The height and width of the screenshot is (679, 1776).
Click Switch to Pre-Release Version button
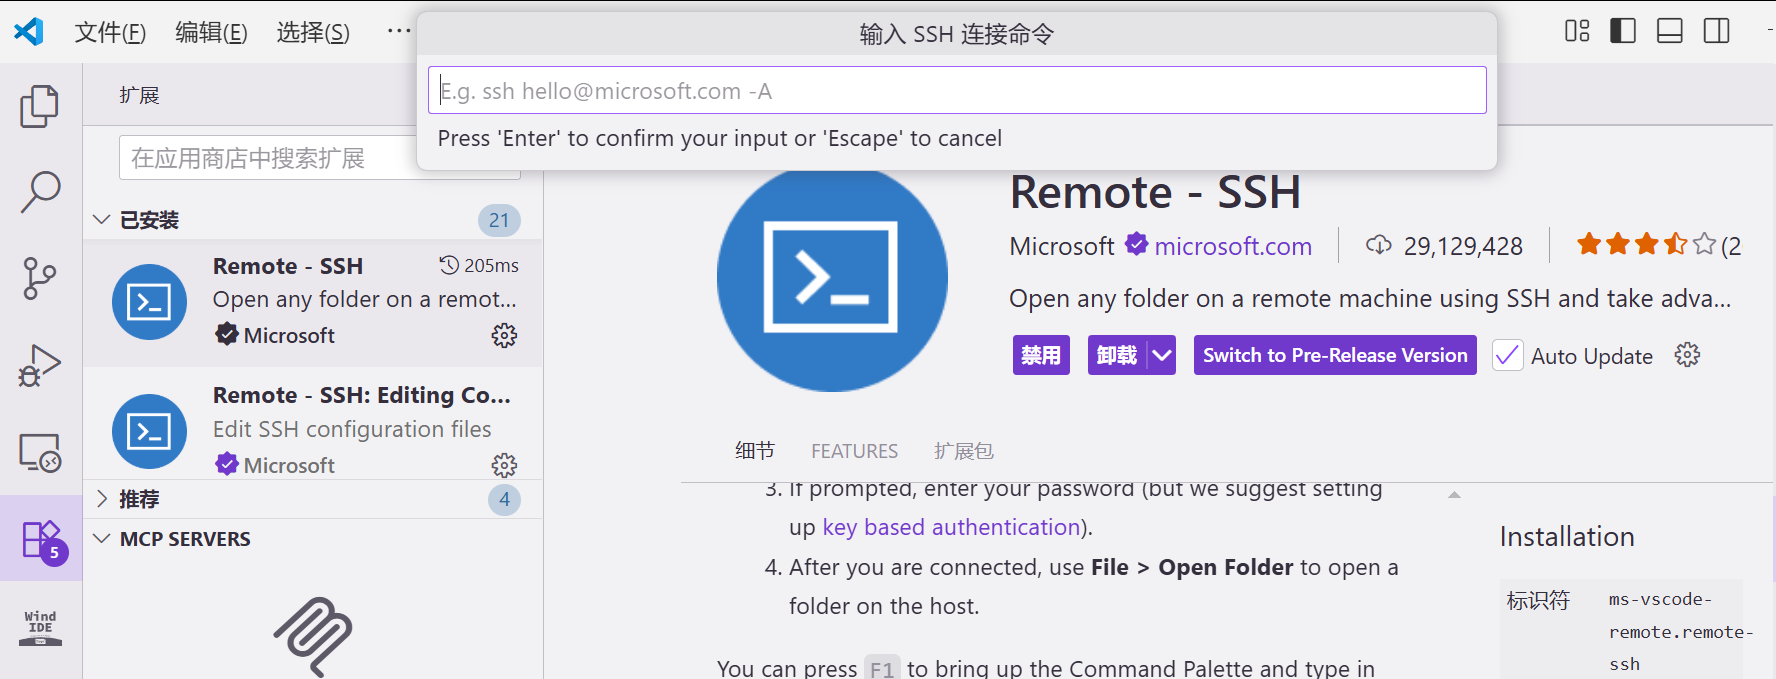1335,355
